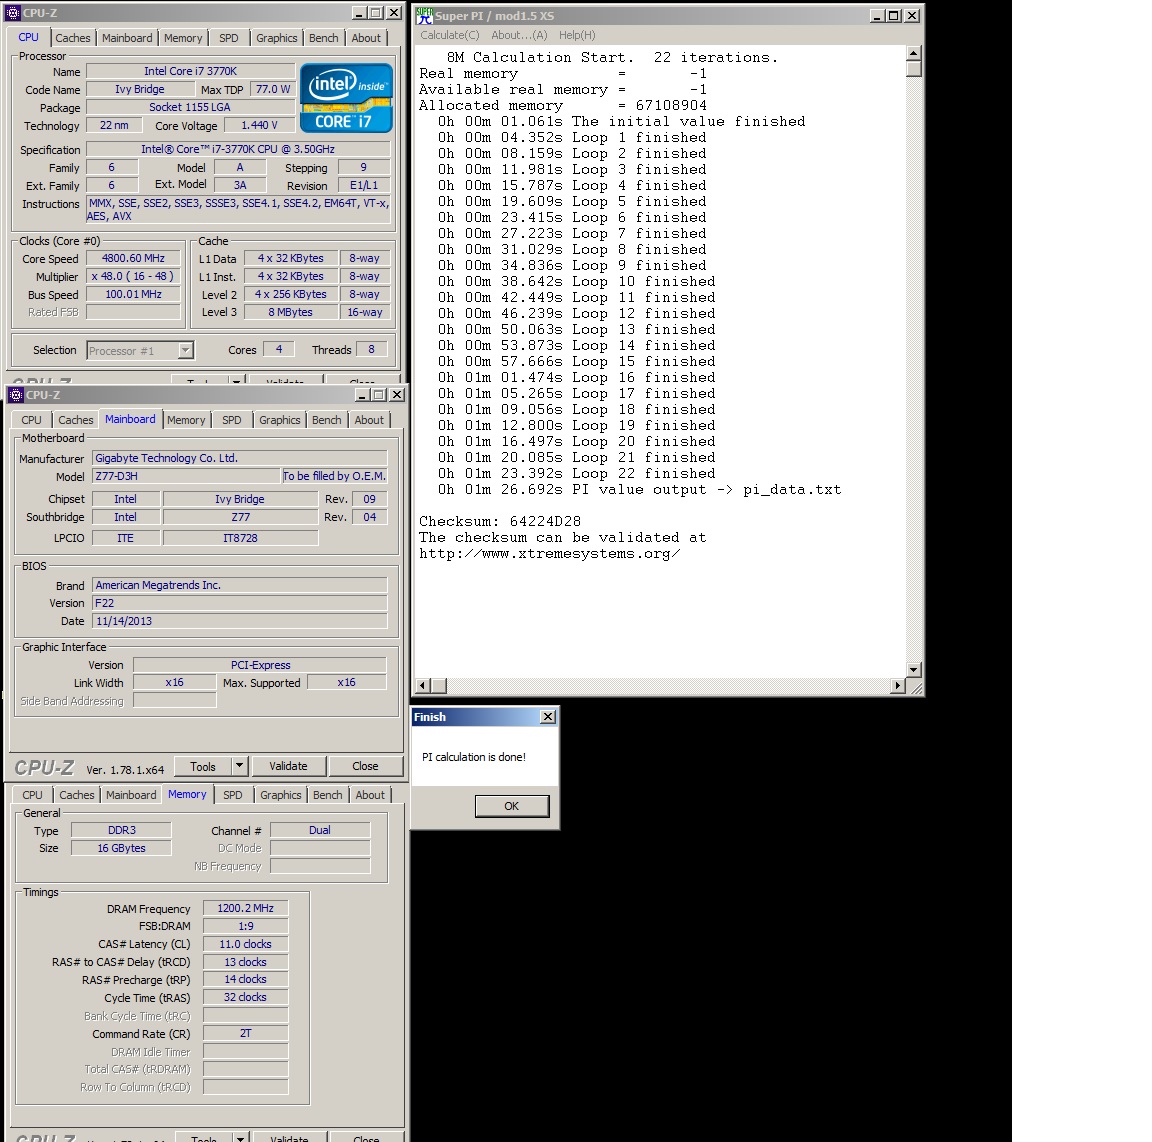Viewport: 1152px width, 1142px height.
Task: Click the DRAM Frequency value 1200.2 MHz
Action: (245, 908)
